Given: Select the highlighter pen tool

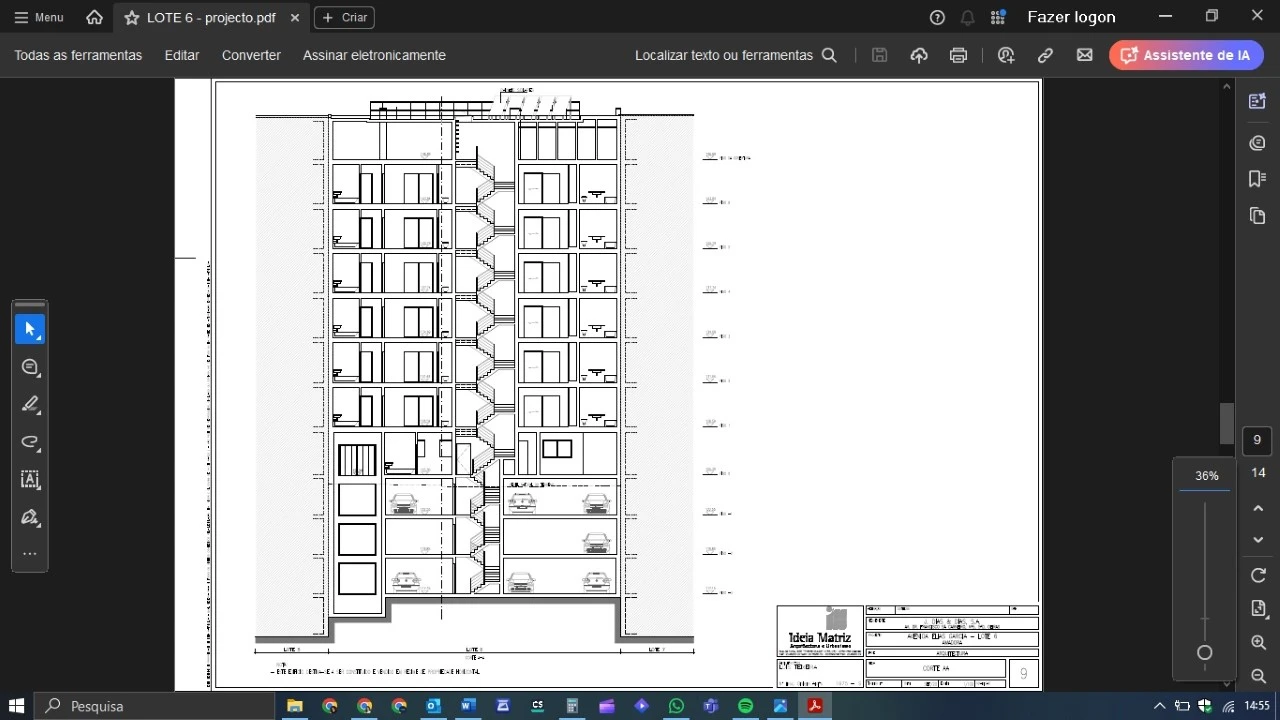Looking at the screenshot, I should coord(30,404).
